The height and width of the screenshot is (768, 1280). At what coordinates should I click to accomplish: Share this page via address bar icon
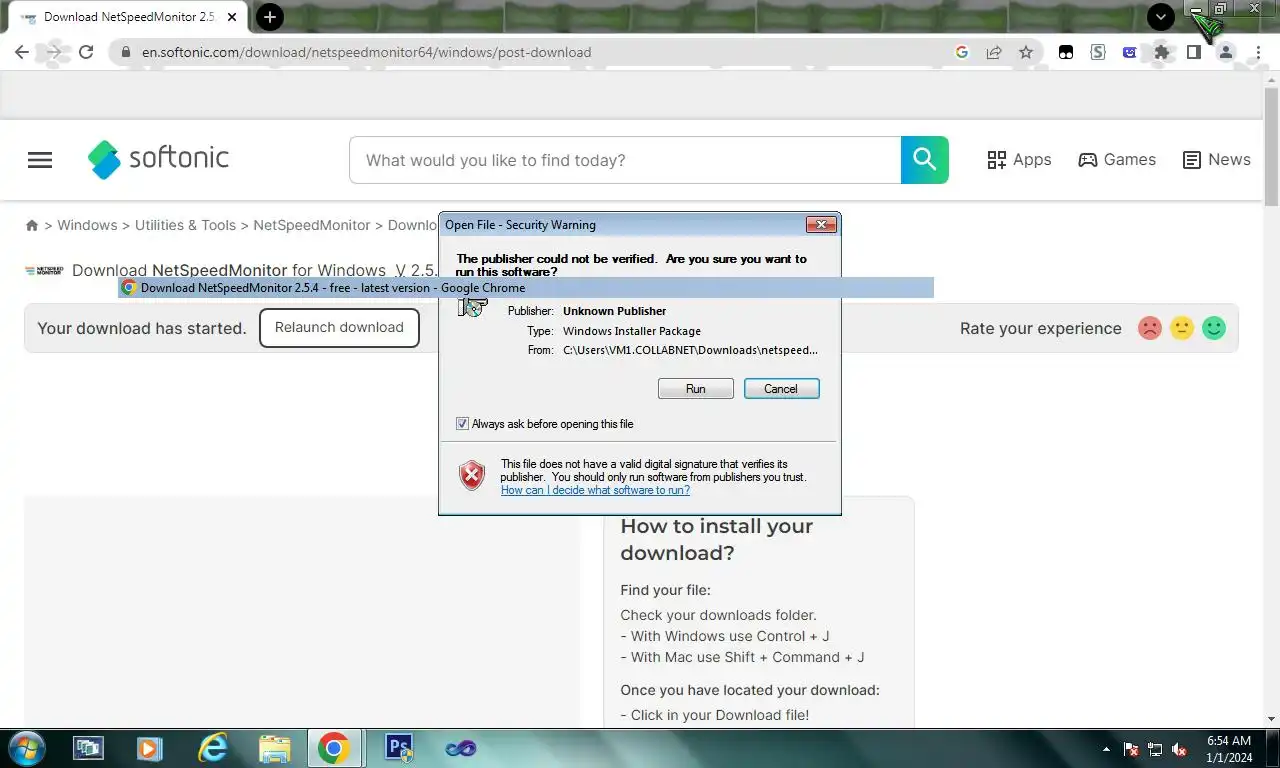(x=994, y=52)
